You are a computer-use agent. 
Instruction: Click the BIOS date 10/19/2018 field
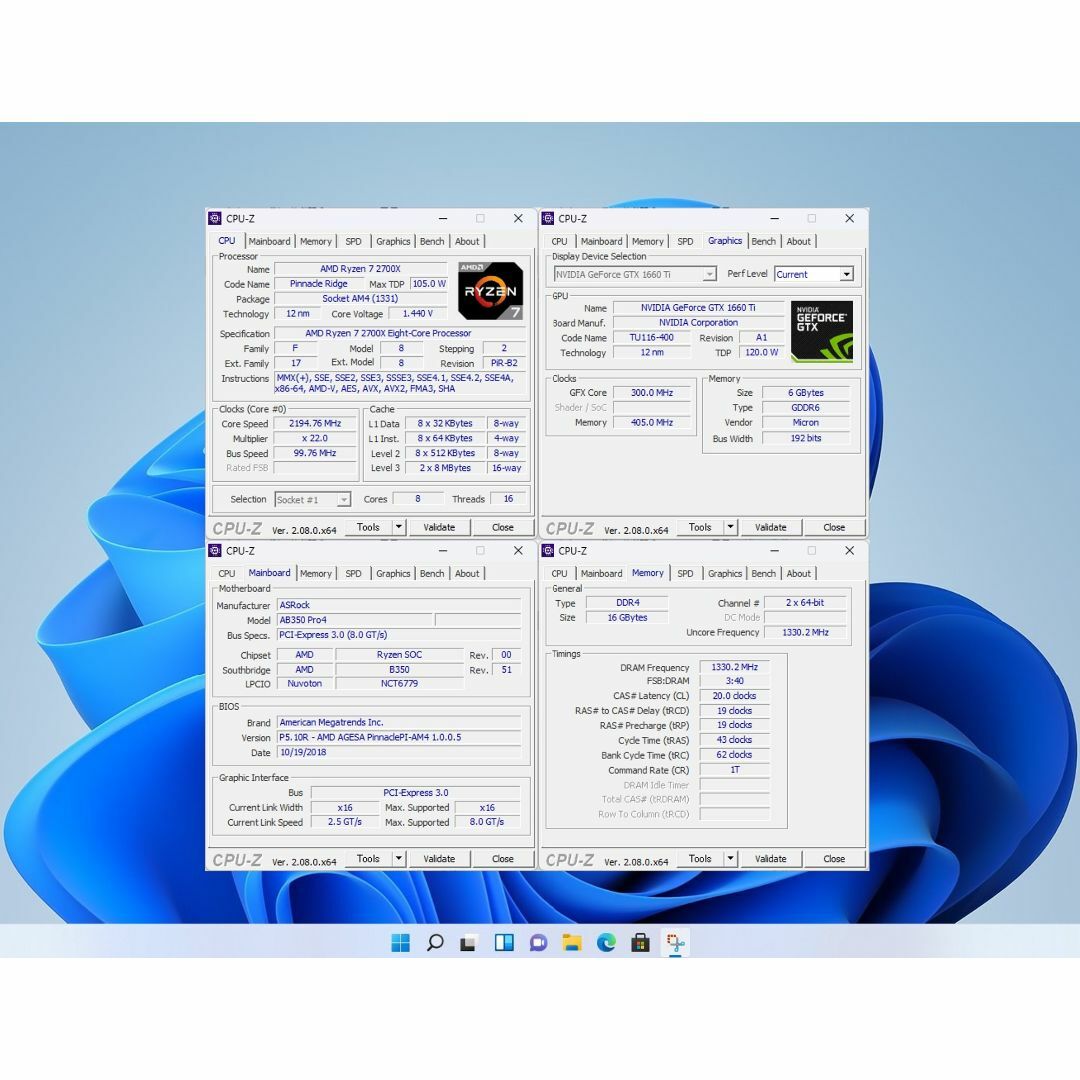click(x=399, y=752)
